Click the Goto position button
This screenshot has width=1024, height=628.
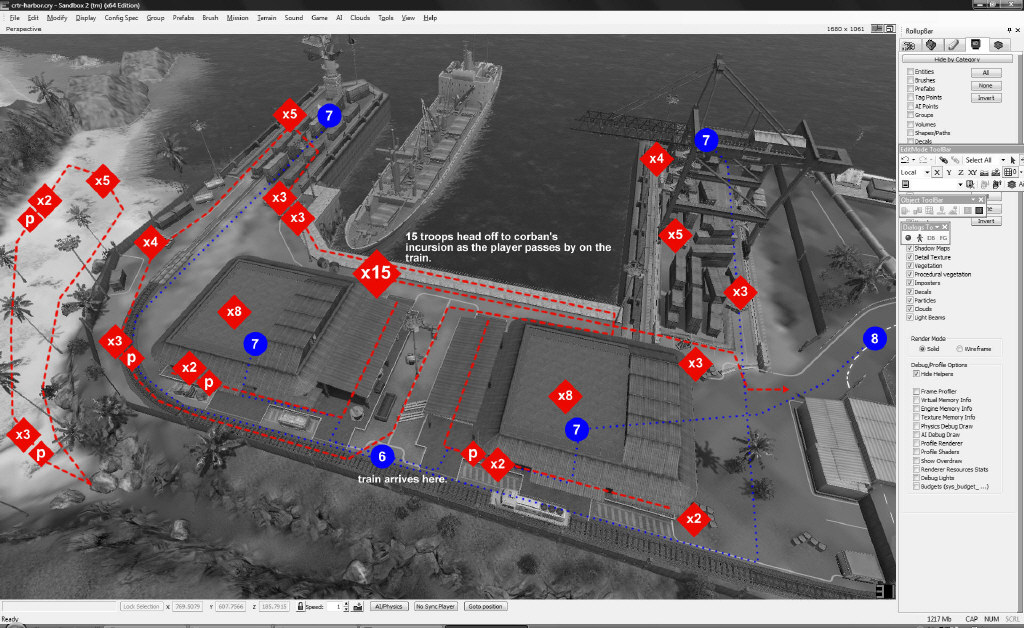point(485,606)
